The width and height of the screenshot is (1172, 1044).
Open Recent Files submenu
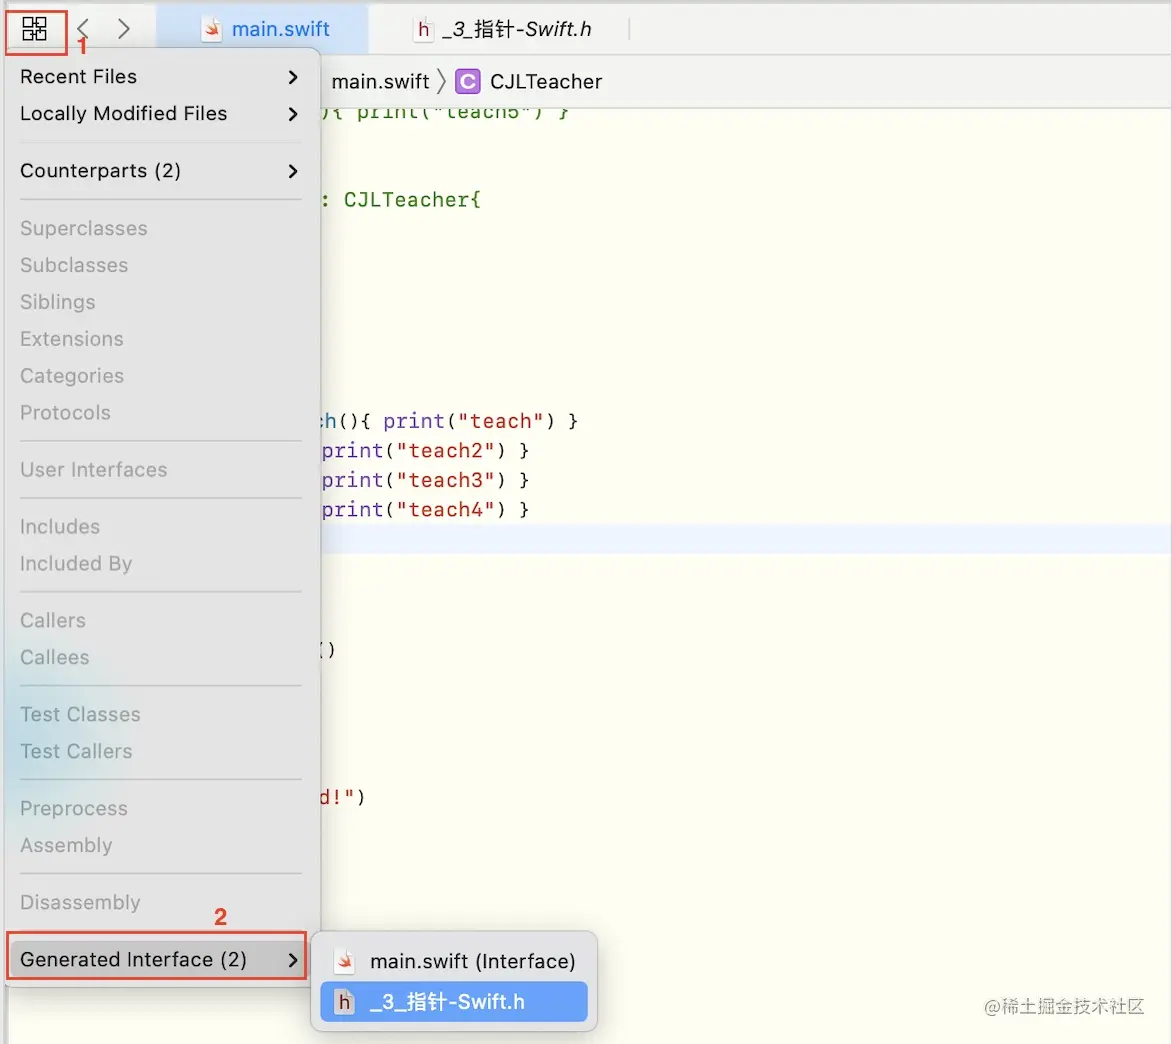(x=160, y=76)
